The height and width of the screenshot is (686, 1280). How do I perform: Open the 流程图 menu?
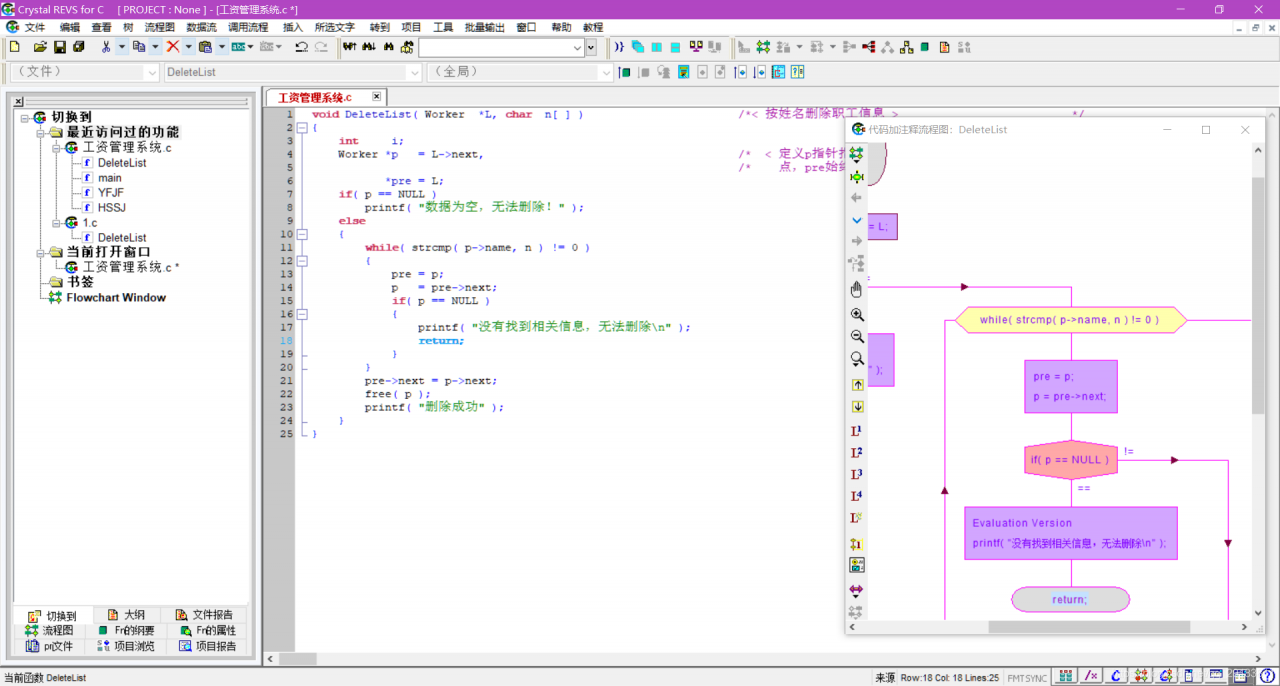[x=159, y=27]
